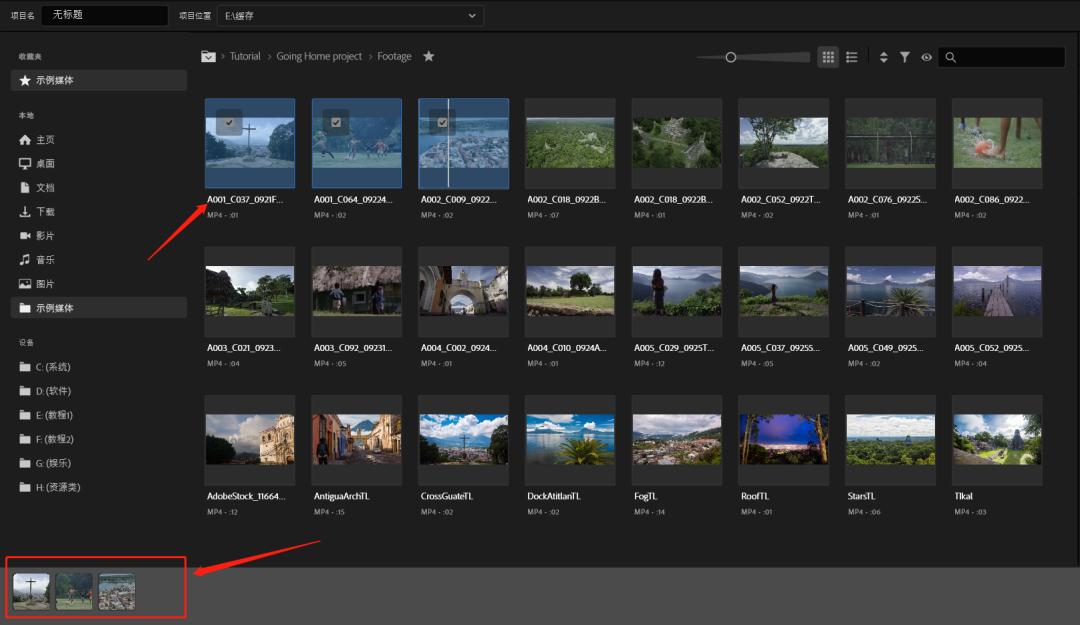The height and width of the screenshot is (625, 1080).
Task: Deselect the A002_C009 clip checkbox
Action: pos(443,122)
